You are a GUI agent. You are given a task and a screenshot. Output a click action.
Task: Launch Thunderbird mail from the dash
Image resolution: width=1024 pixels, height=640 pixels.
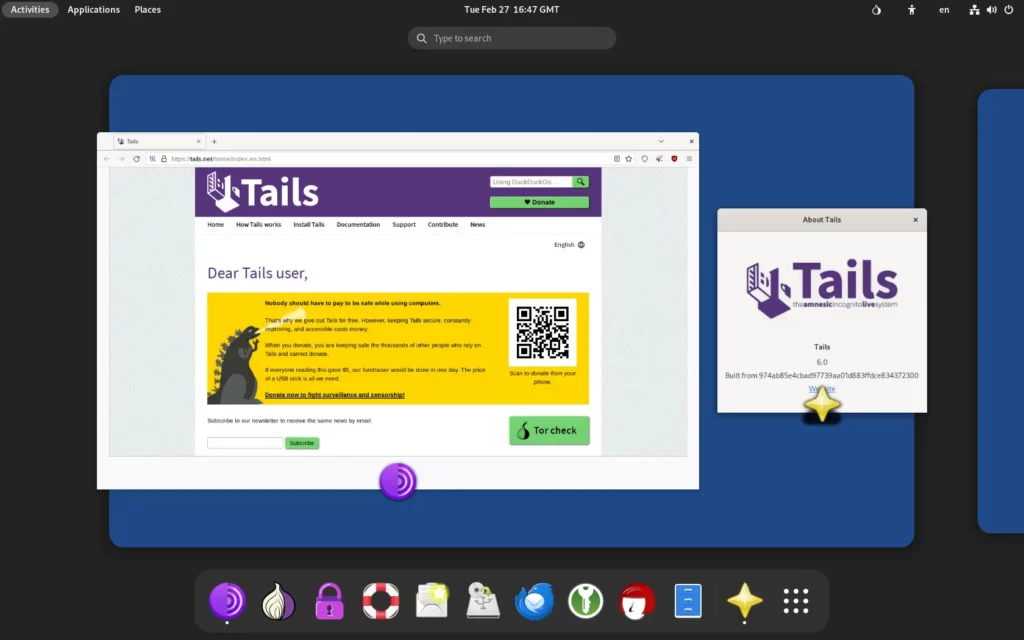click(x=534, y=601)
